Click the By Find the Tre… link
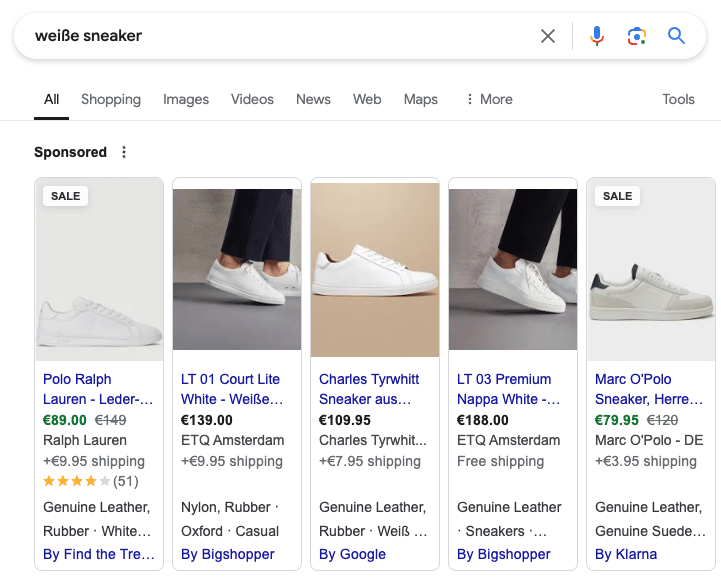Viewport: 721px width, 580px height. click(x=98, y=554)
